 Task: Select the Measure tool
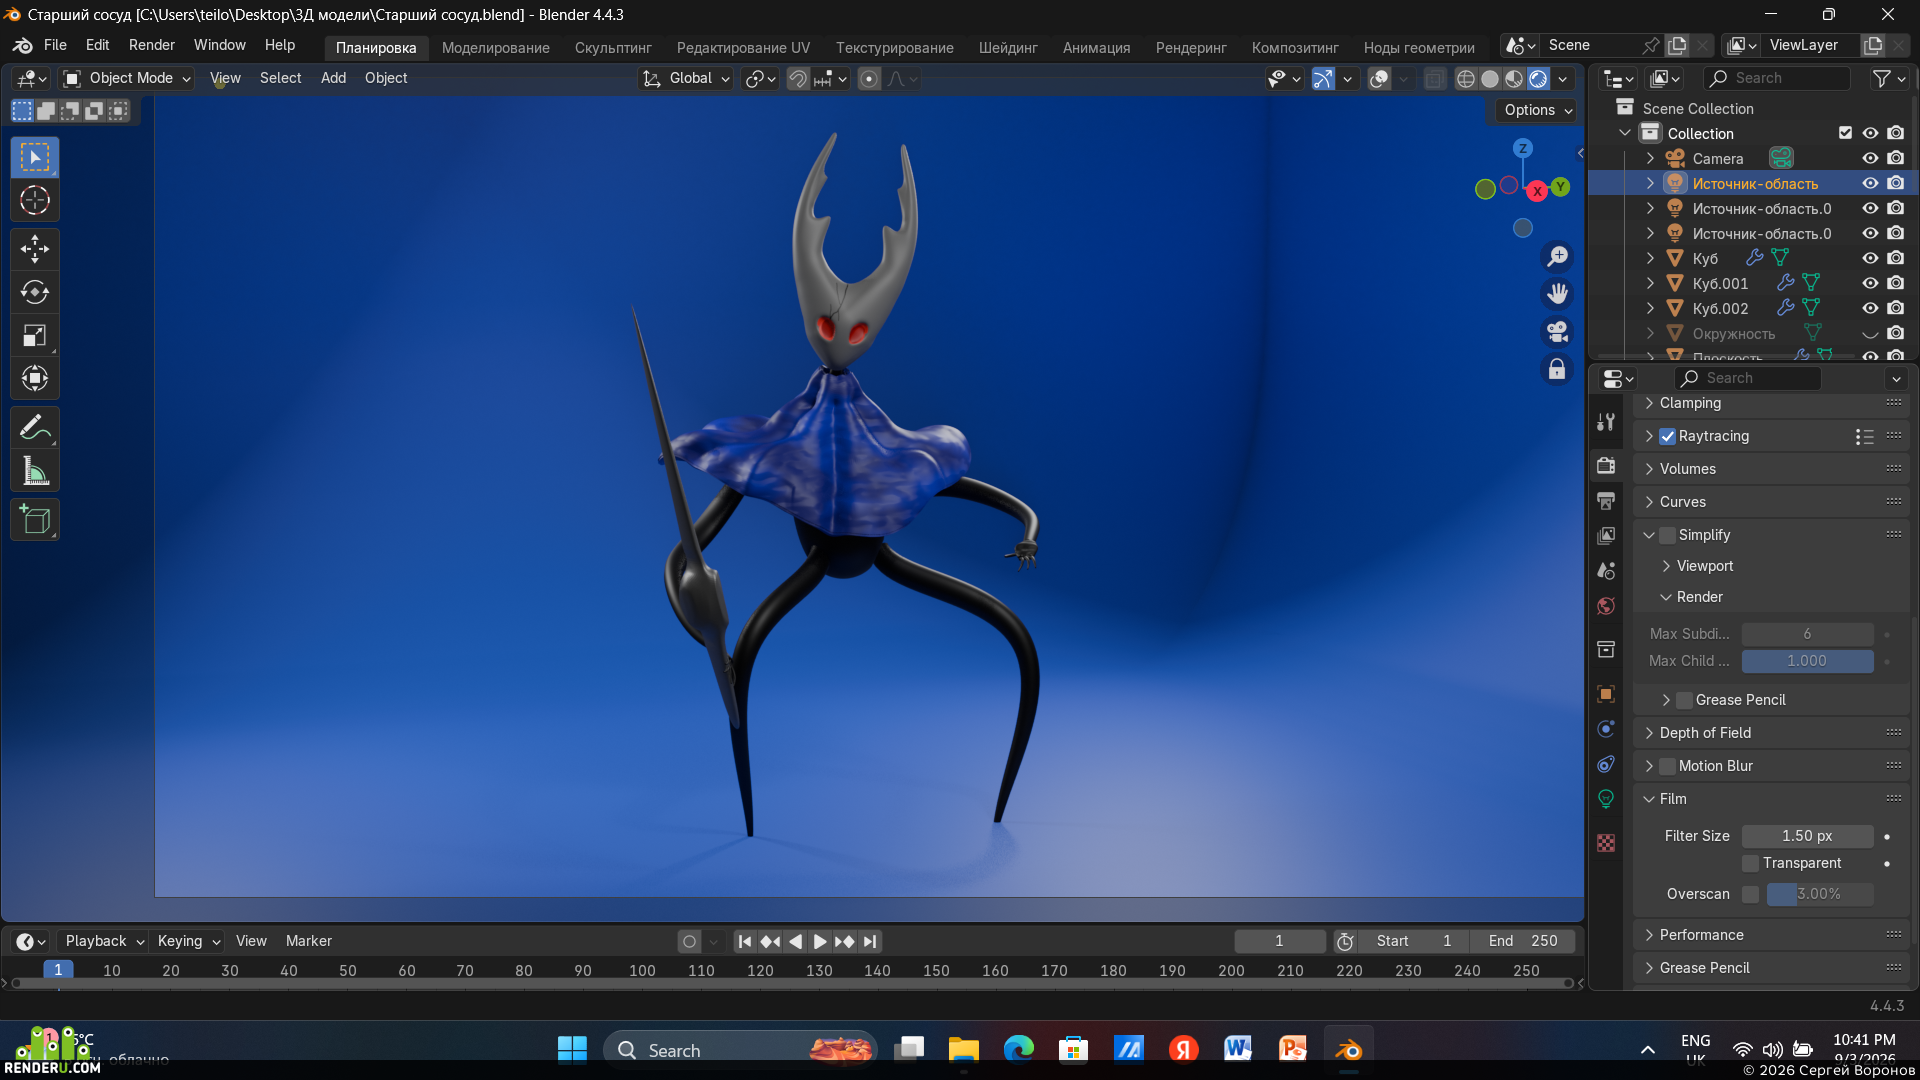pos(35,471)
